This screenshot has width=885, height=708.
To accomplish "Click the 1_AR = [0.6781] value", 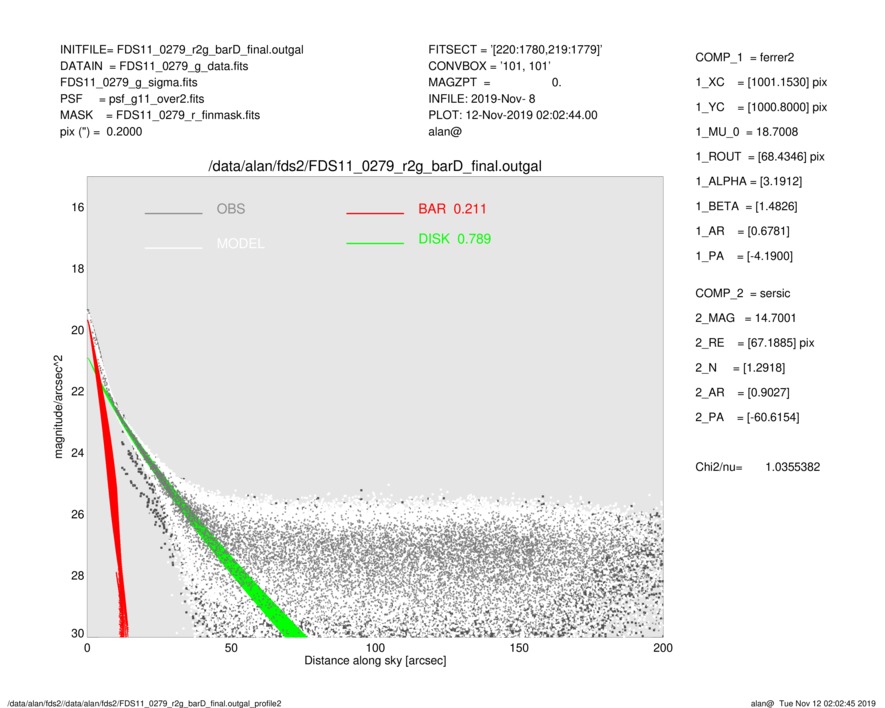I will [742, 231].
